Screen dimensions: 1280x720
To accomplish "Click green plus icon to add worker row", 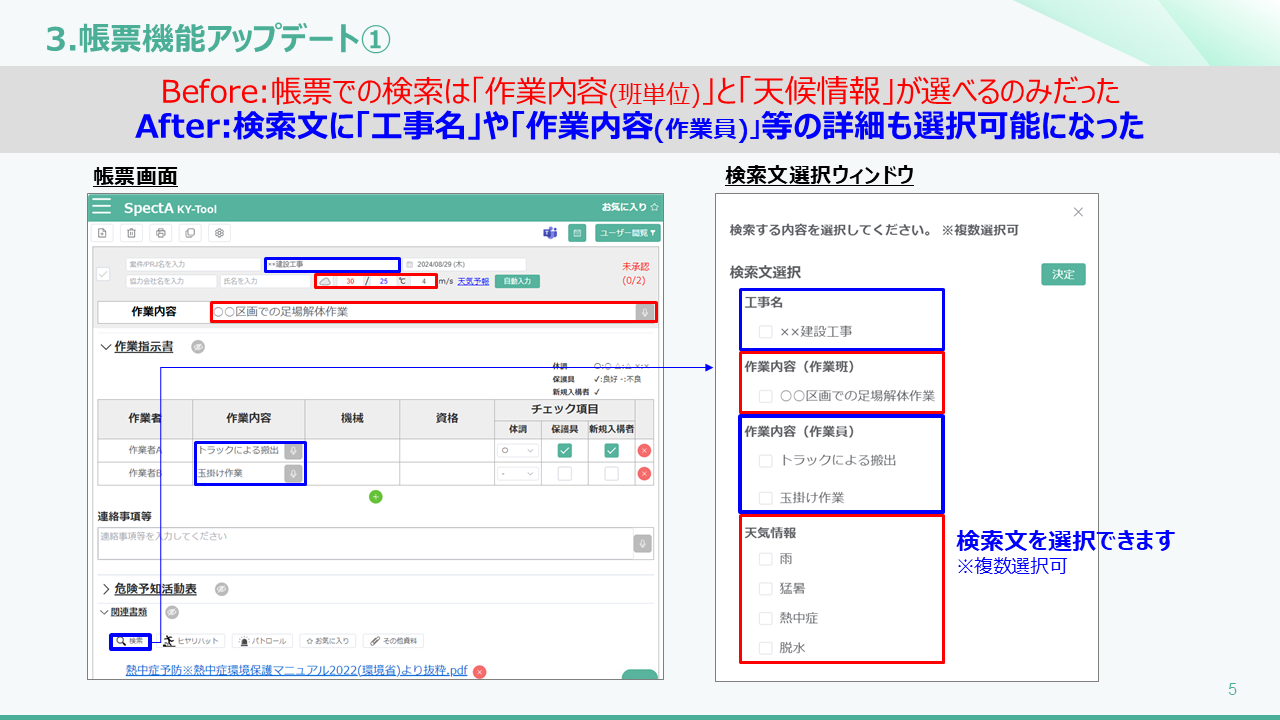I will pos(376,497).
